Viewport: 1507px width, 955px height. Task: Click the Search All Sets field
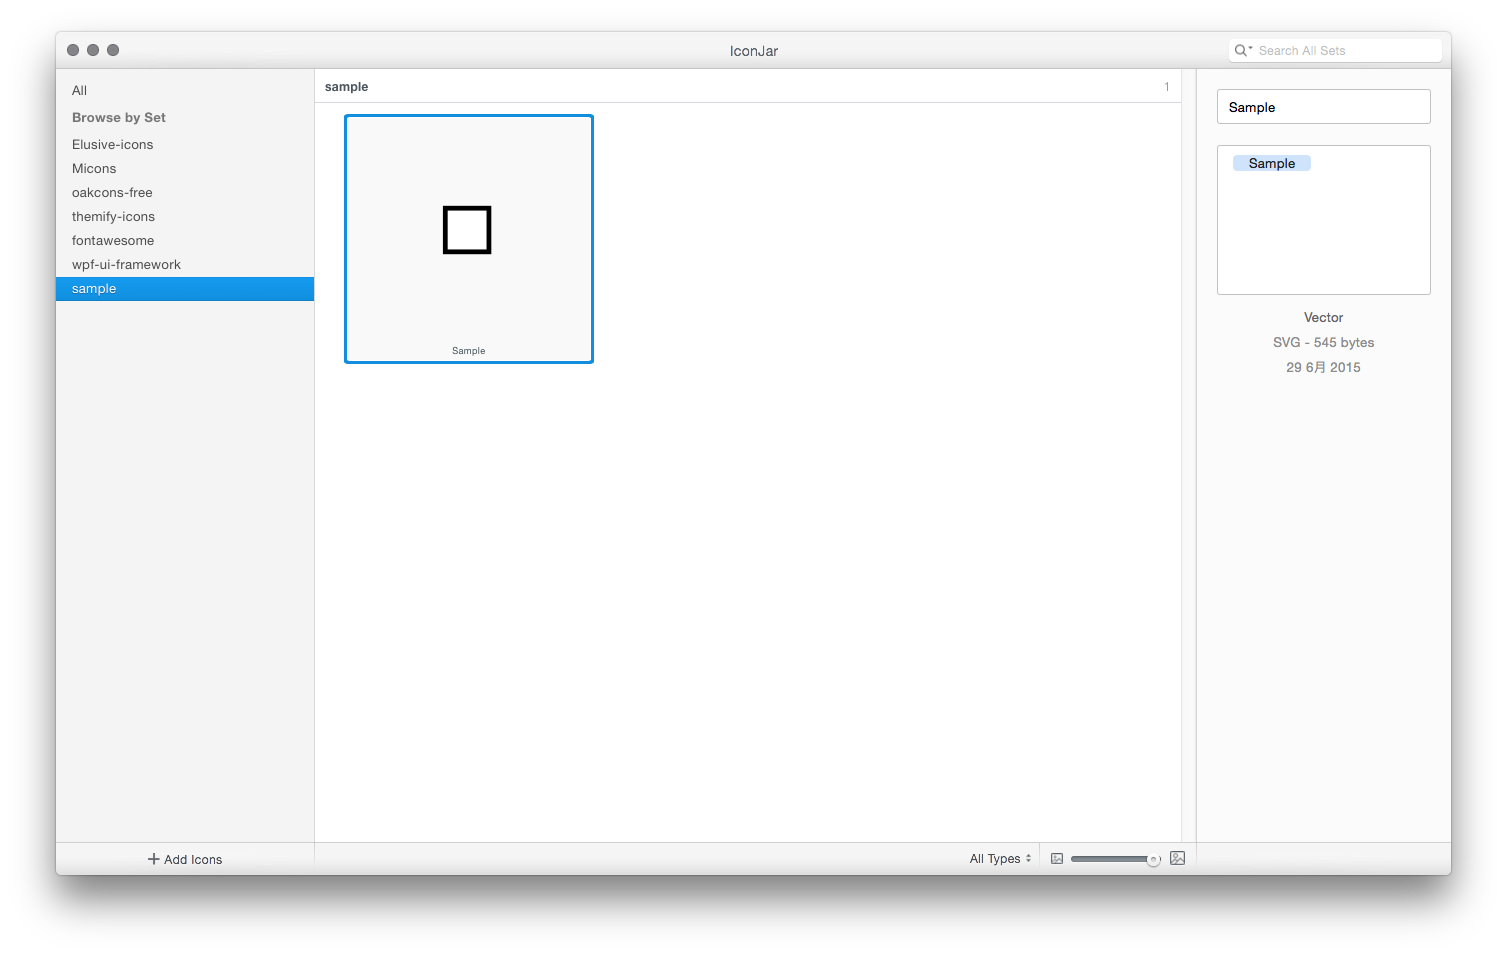click(1340, 51)
